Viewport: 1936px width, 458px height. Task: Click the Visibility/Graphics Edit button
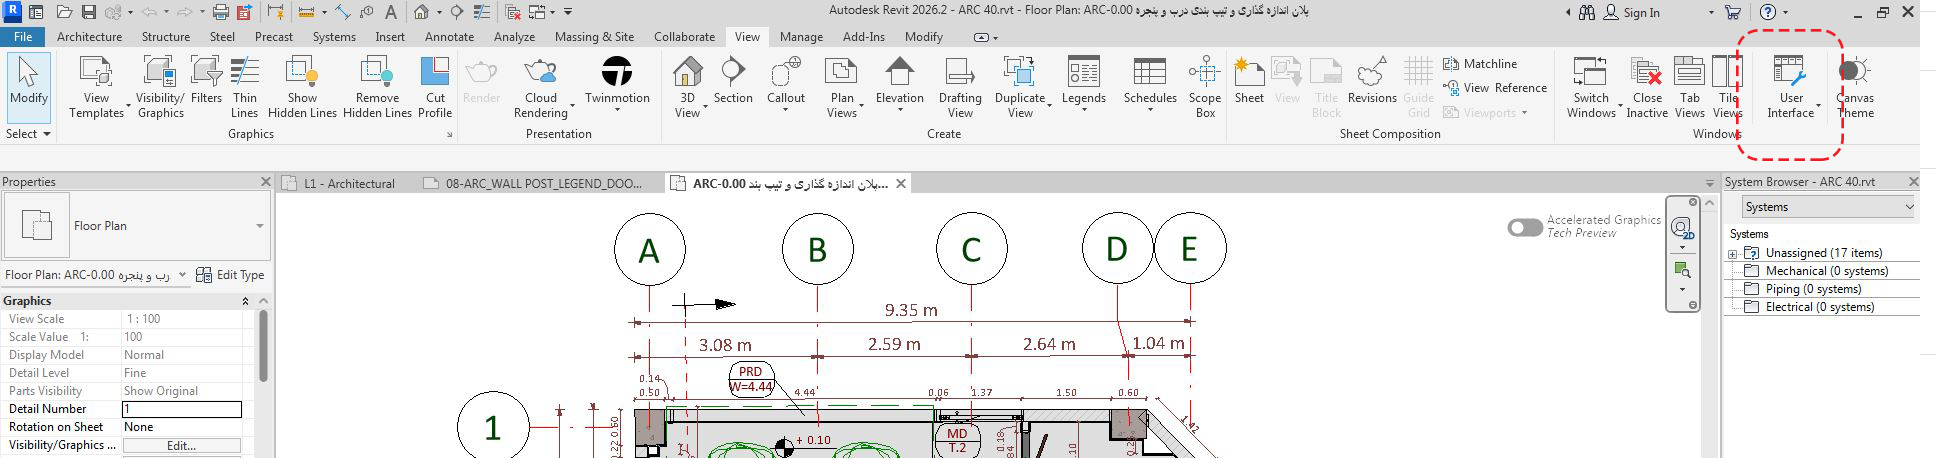181,445
